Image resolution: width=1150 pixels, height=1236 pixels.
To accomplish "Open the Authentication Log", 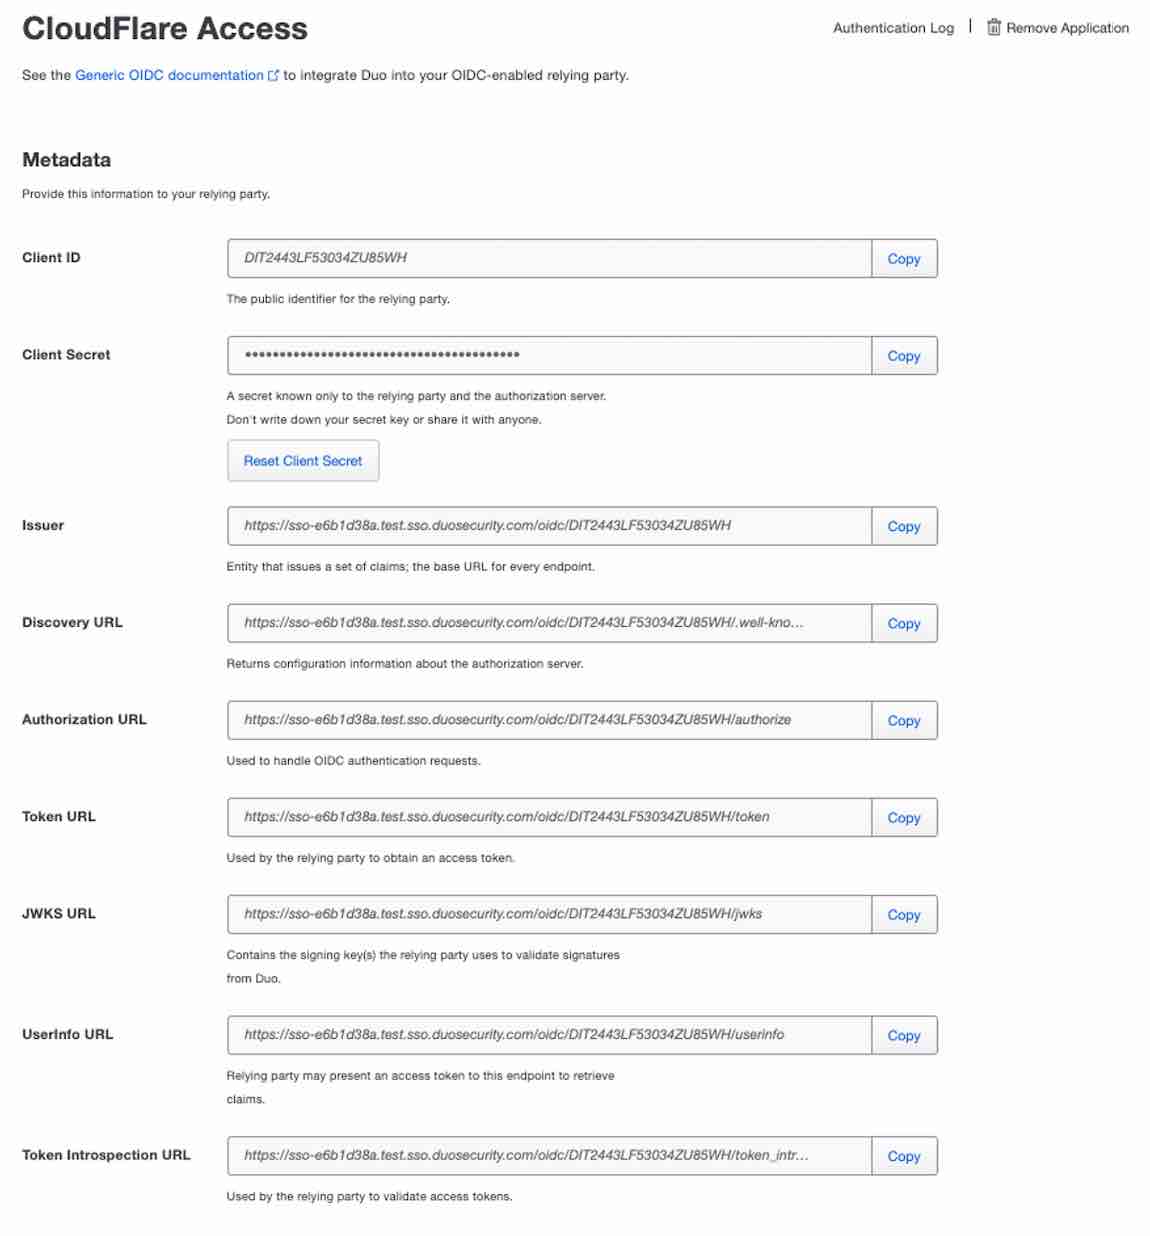I will (893, 28).
